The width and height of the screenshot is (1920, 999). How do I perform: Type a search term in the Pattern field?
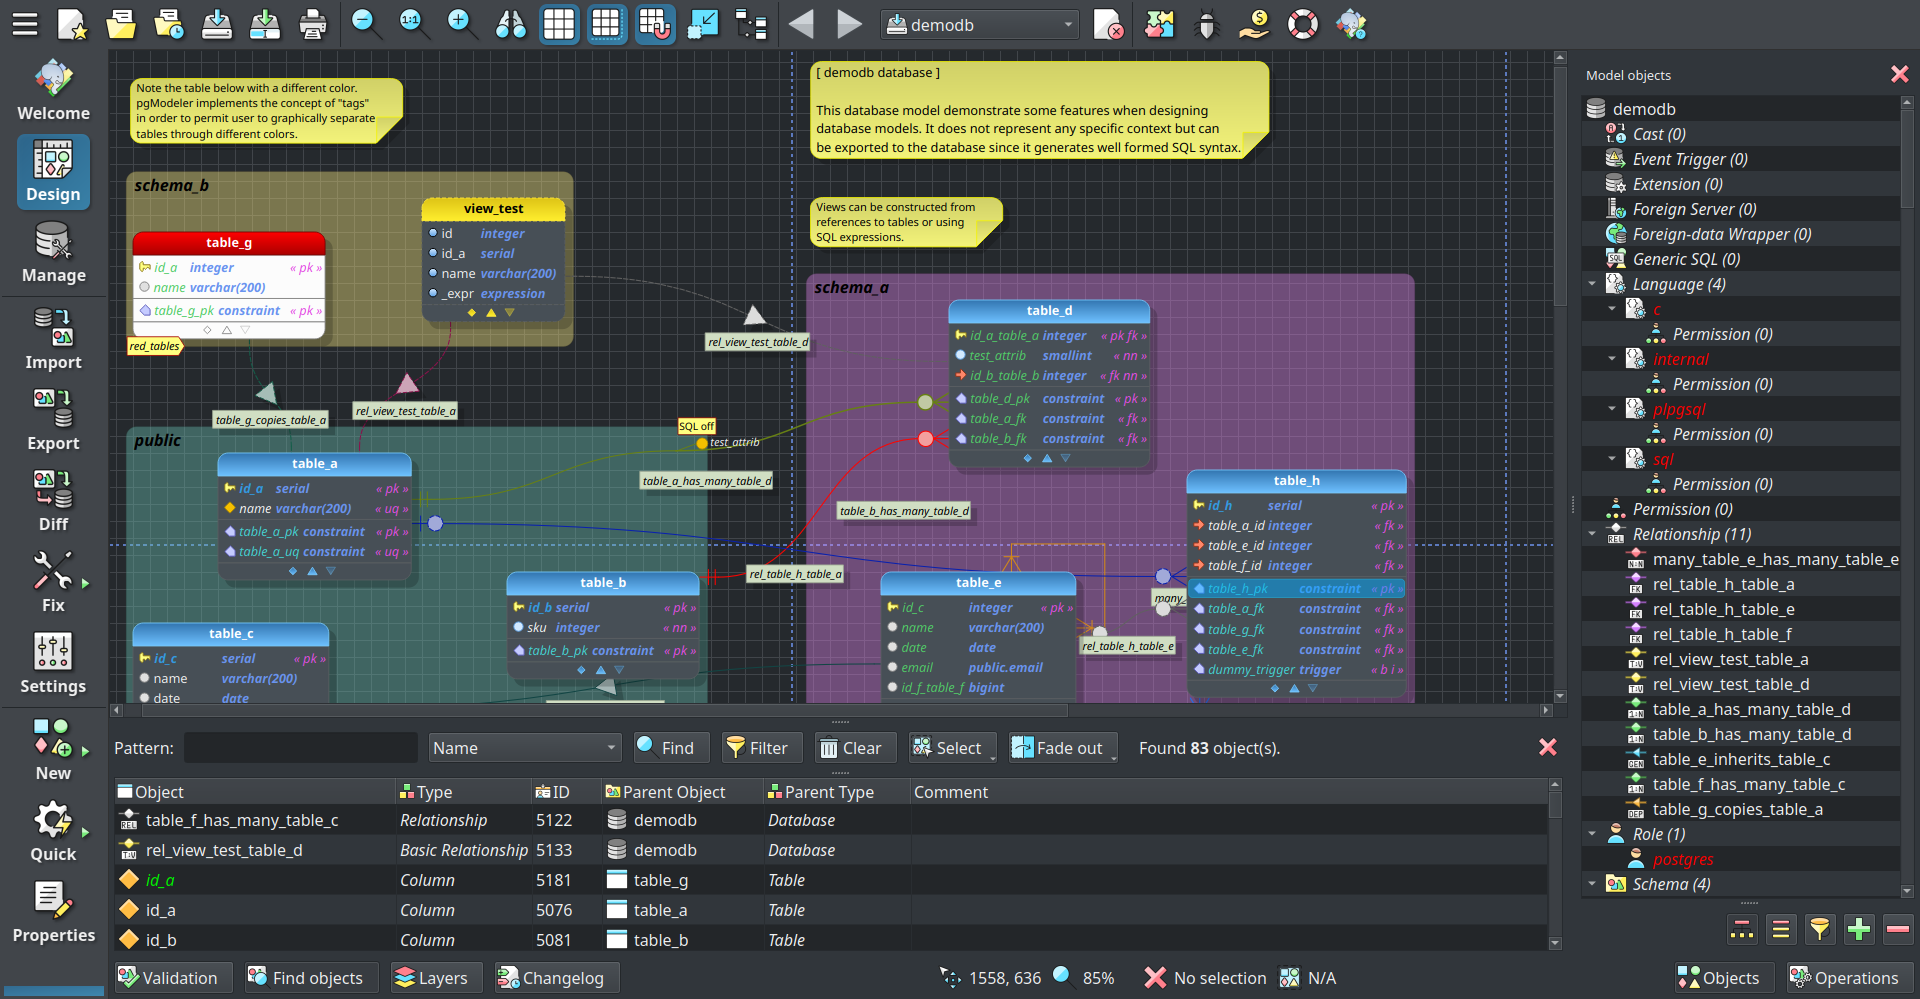(x=300, y=747)
